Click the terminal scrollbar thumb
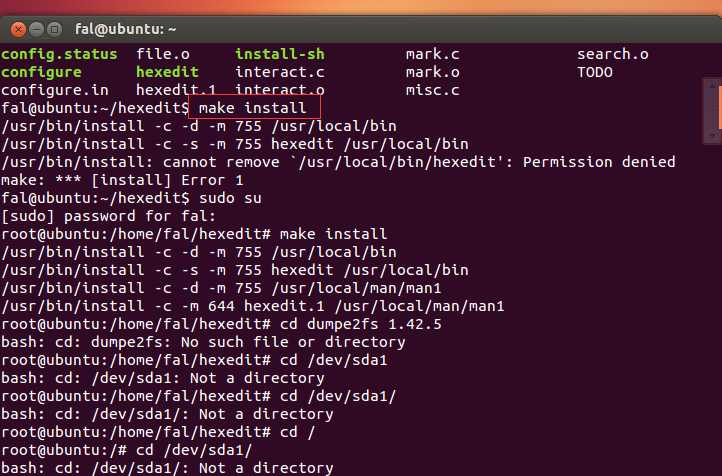This screenshot has width=722, height=476. tap(716, 105)
